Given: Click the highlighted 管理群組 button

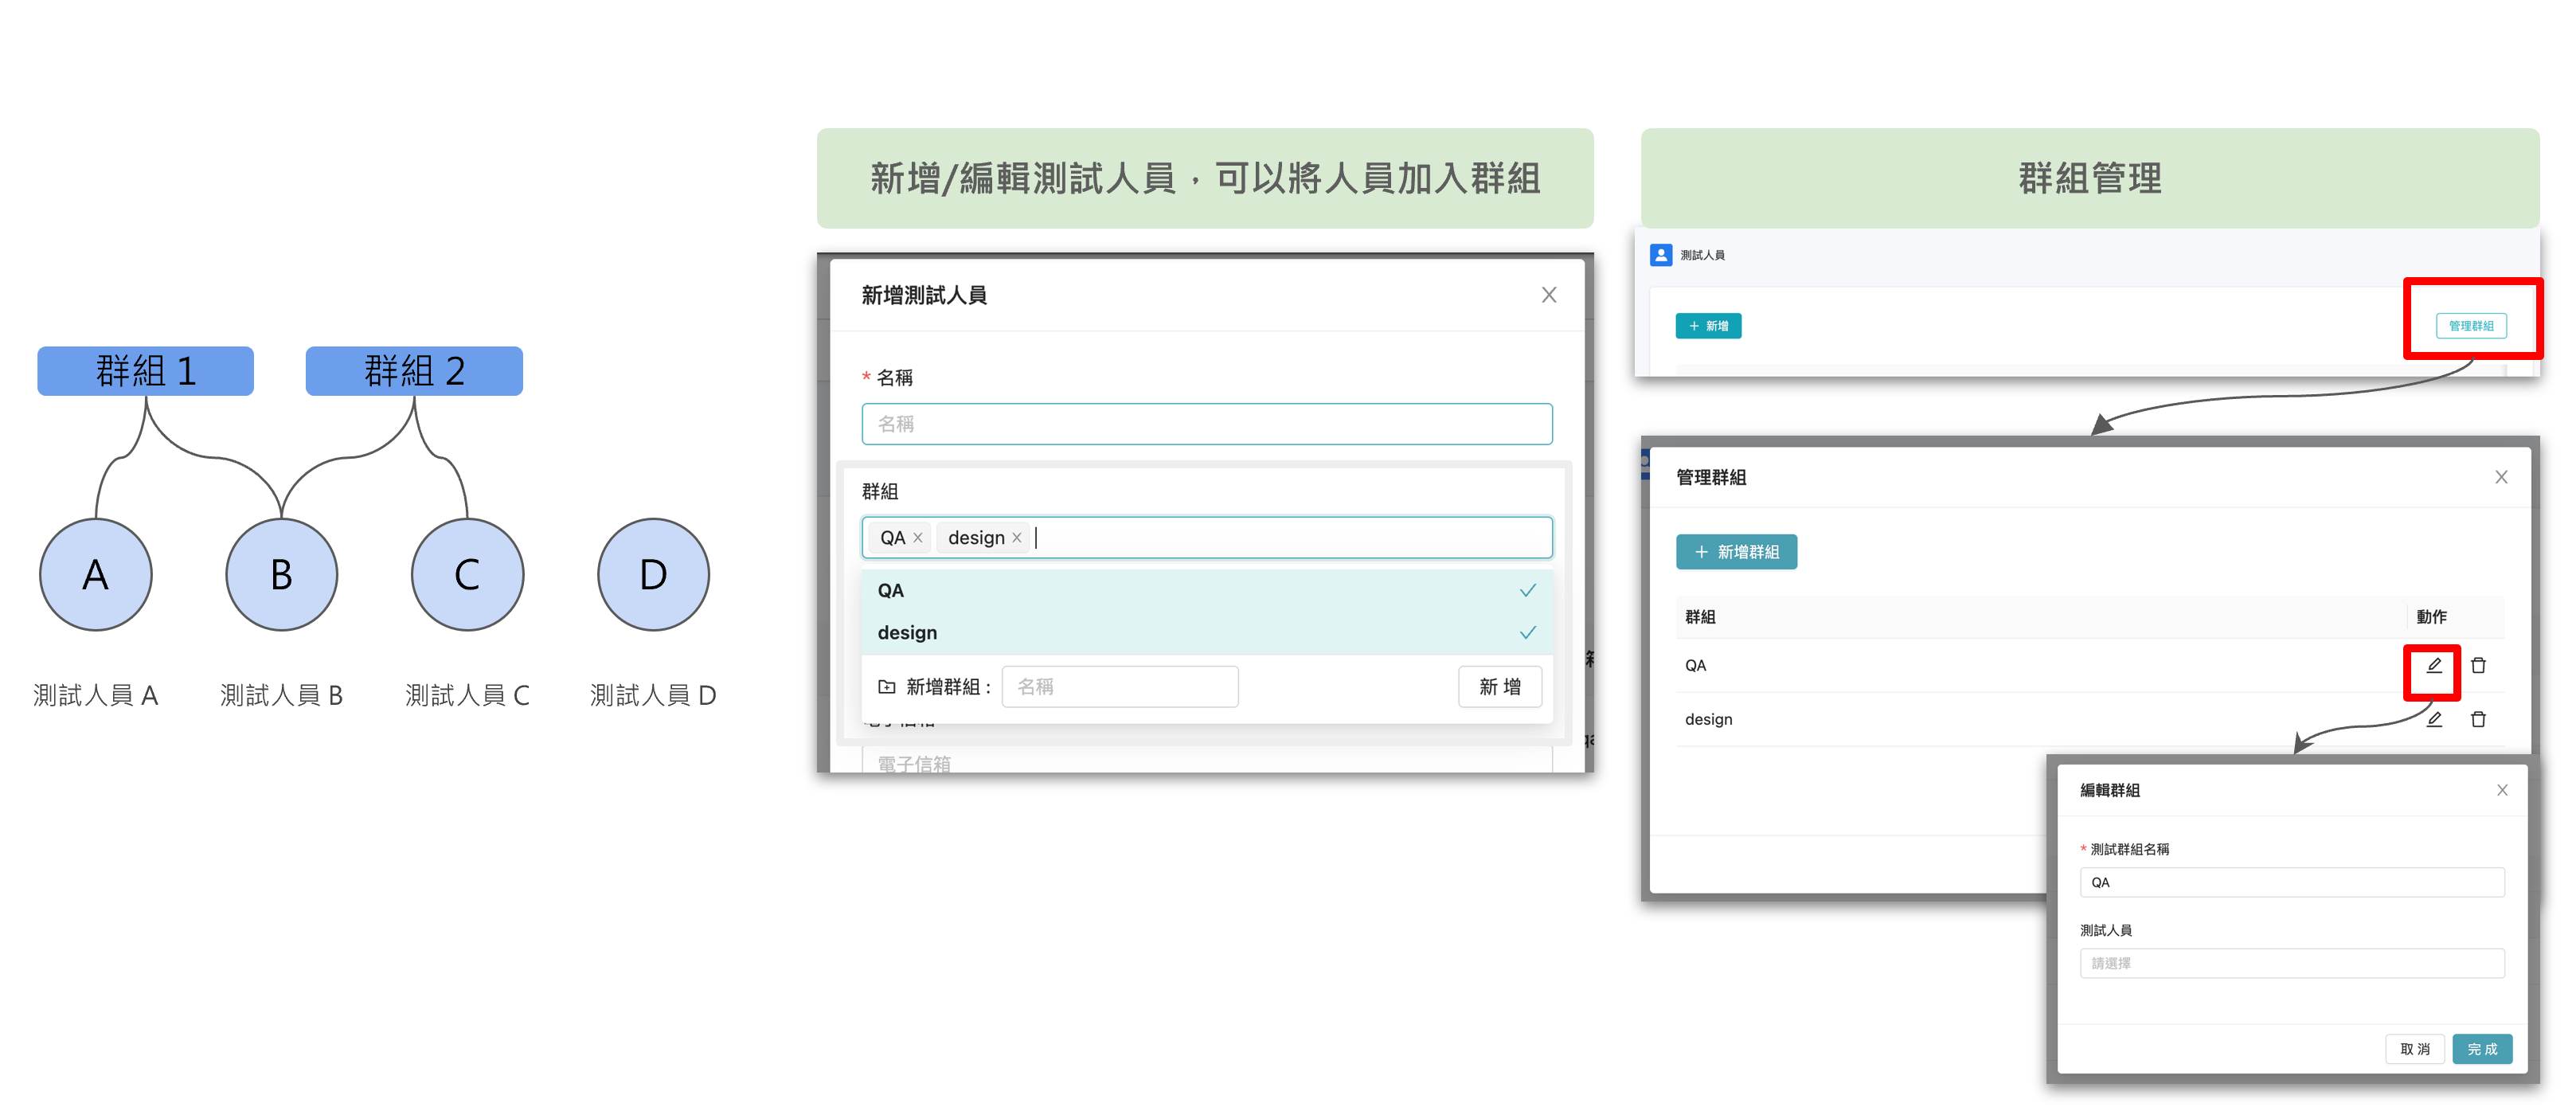Looking at the screenshot, I should pos(2472,324).
